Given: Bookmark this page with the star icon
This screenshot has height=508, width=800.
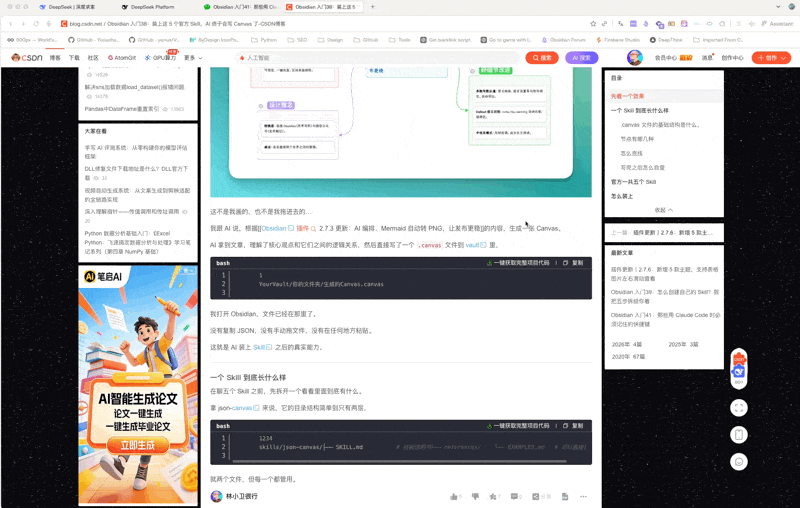Looking at the screenshot, I should (x=593, y=23).
